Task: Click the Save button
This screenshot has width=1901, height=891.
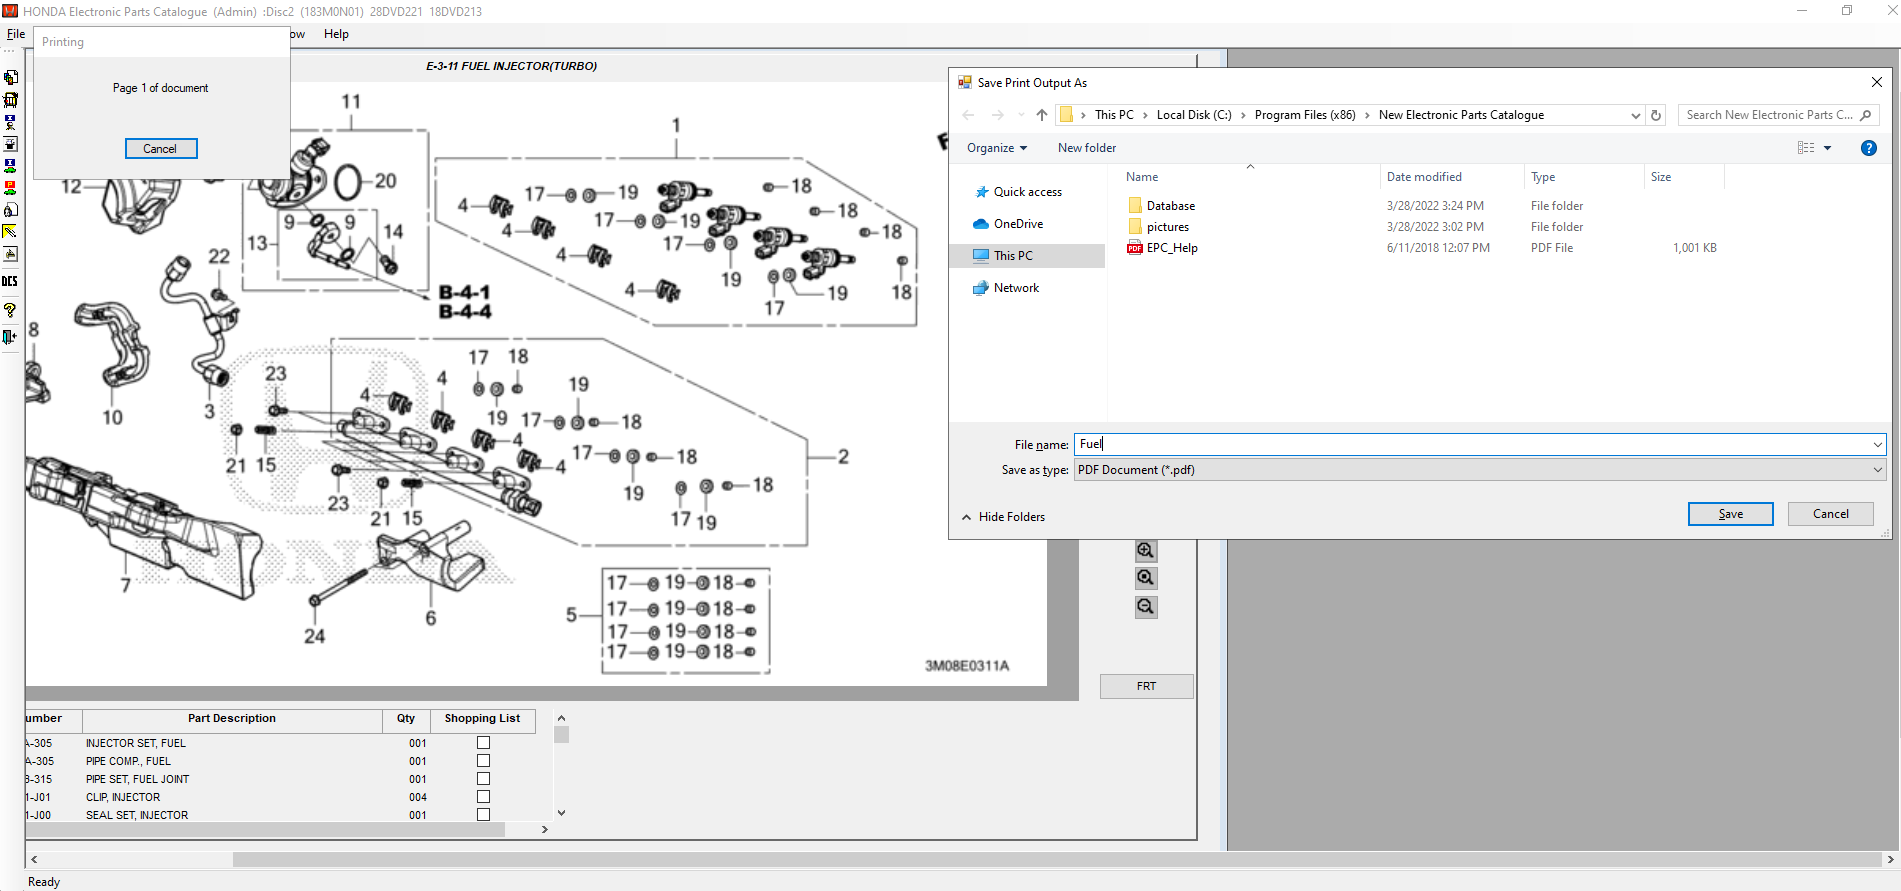Action: point(1730,514)
